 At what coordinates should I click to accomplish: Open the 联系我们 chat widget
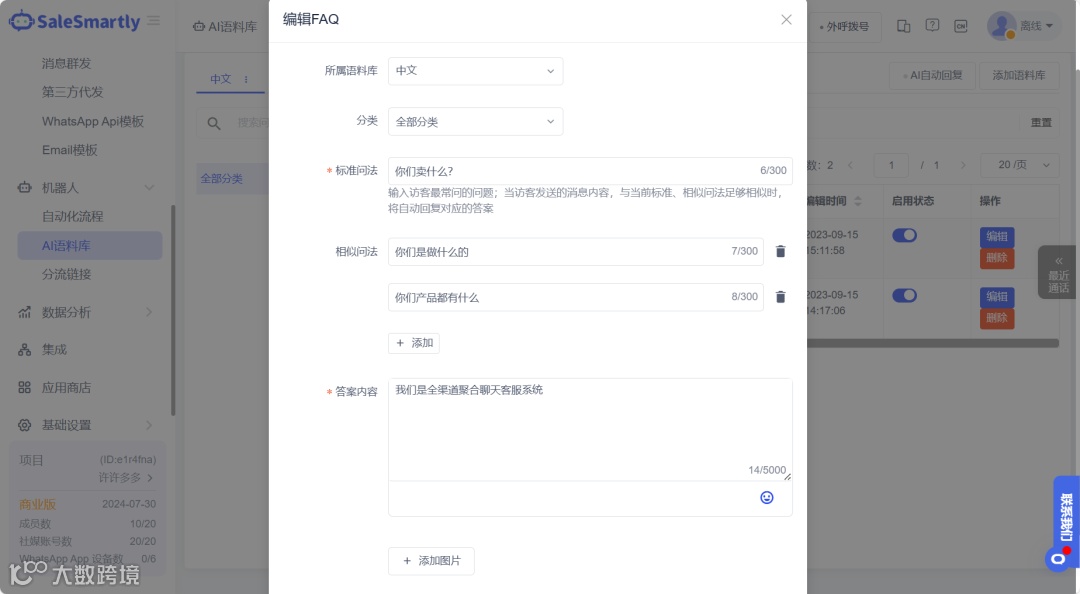[1066, 524]
